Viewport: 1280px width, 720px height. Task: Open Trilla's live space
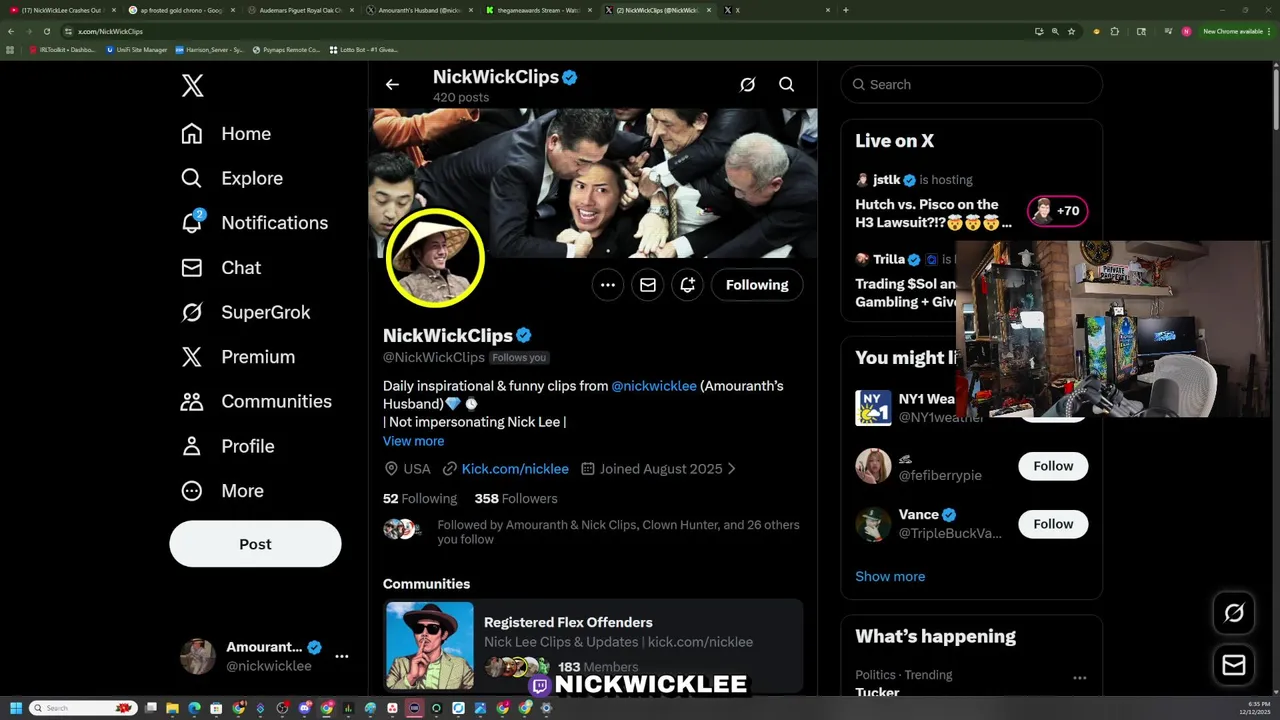click(x=905, y=284)
